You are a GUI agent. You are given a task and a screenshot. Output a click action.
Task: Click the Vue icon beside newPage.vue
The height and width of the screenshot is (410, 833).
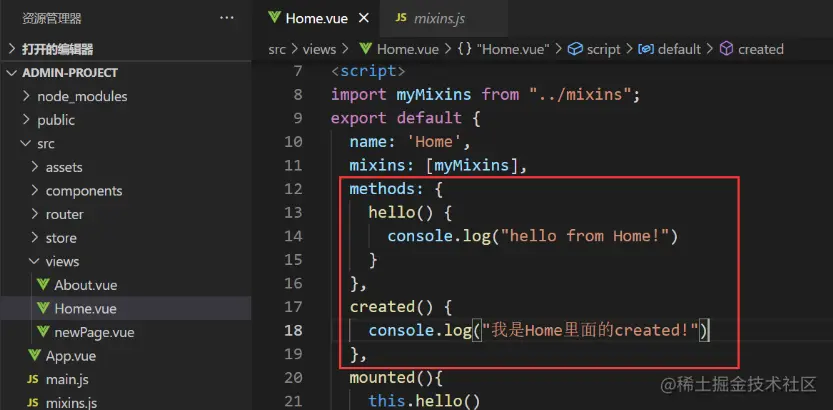43,332
